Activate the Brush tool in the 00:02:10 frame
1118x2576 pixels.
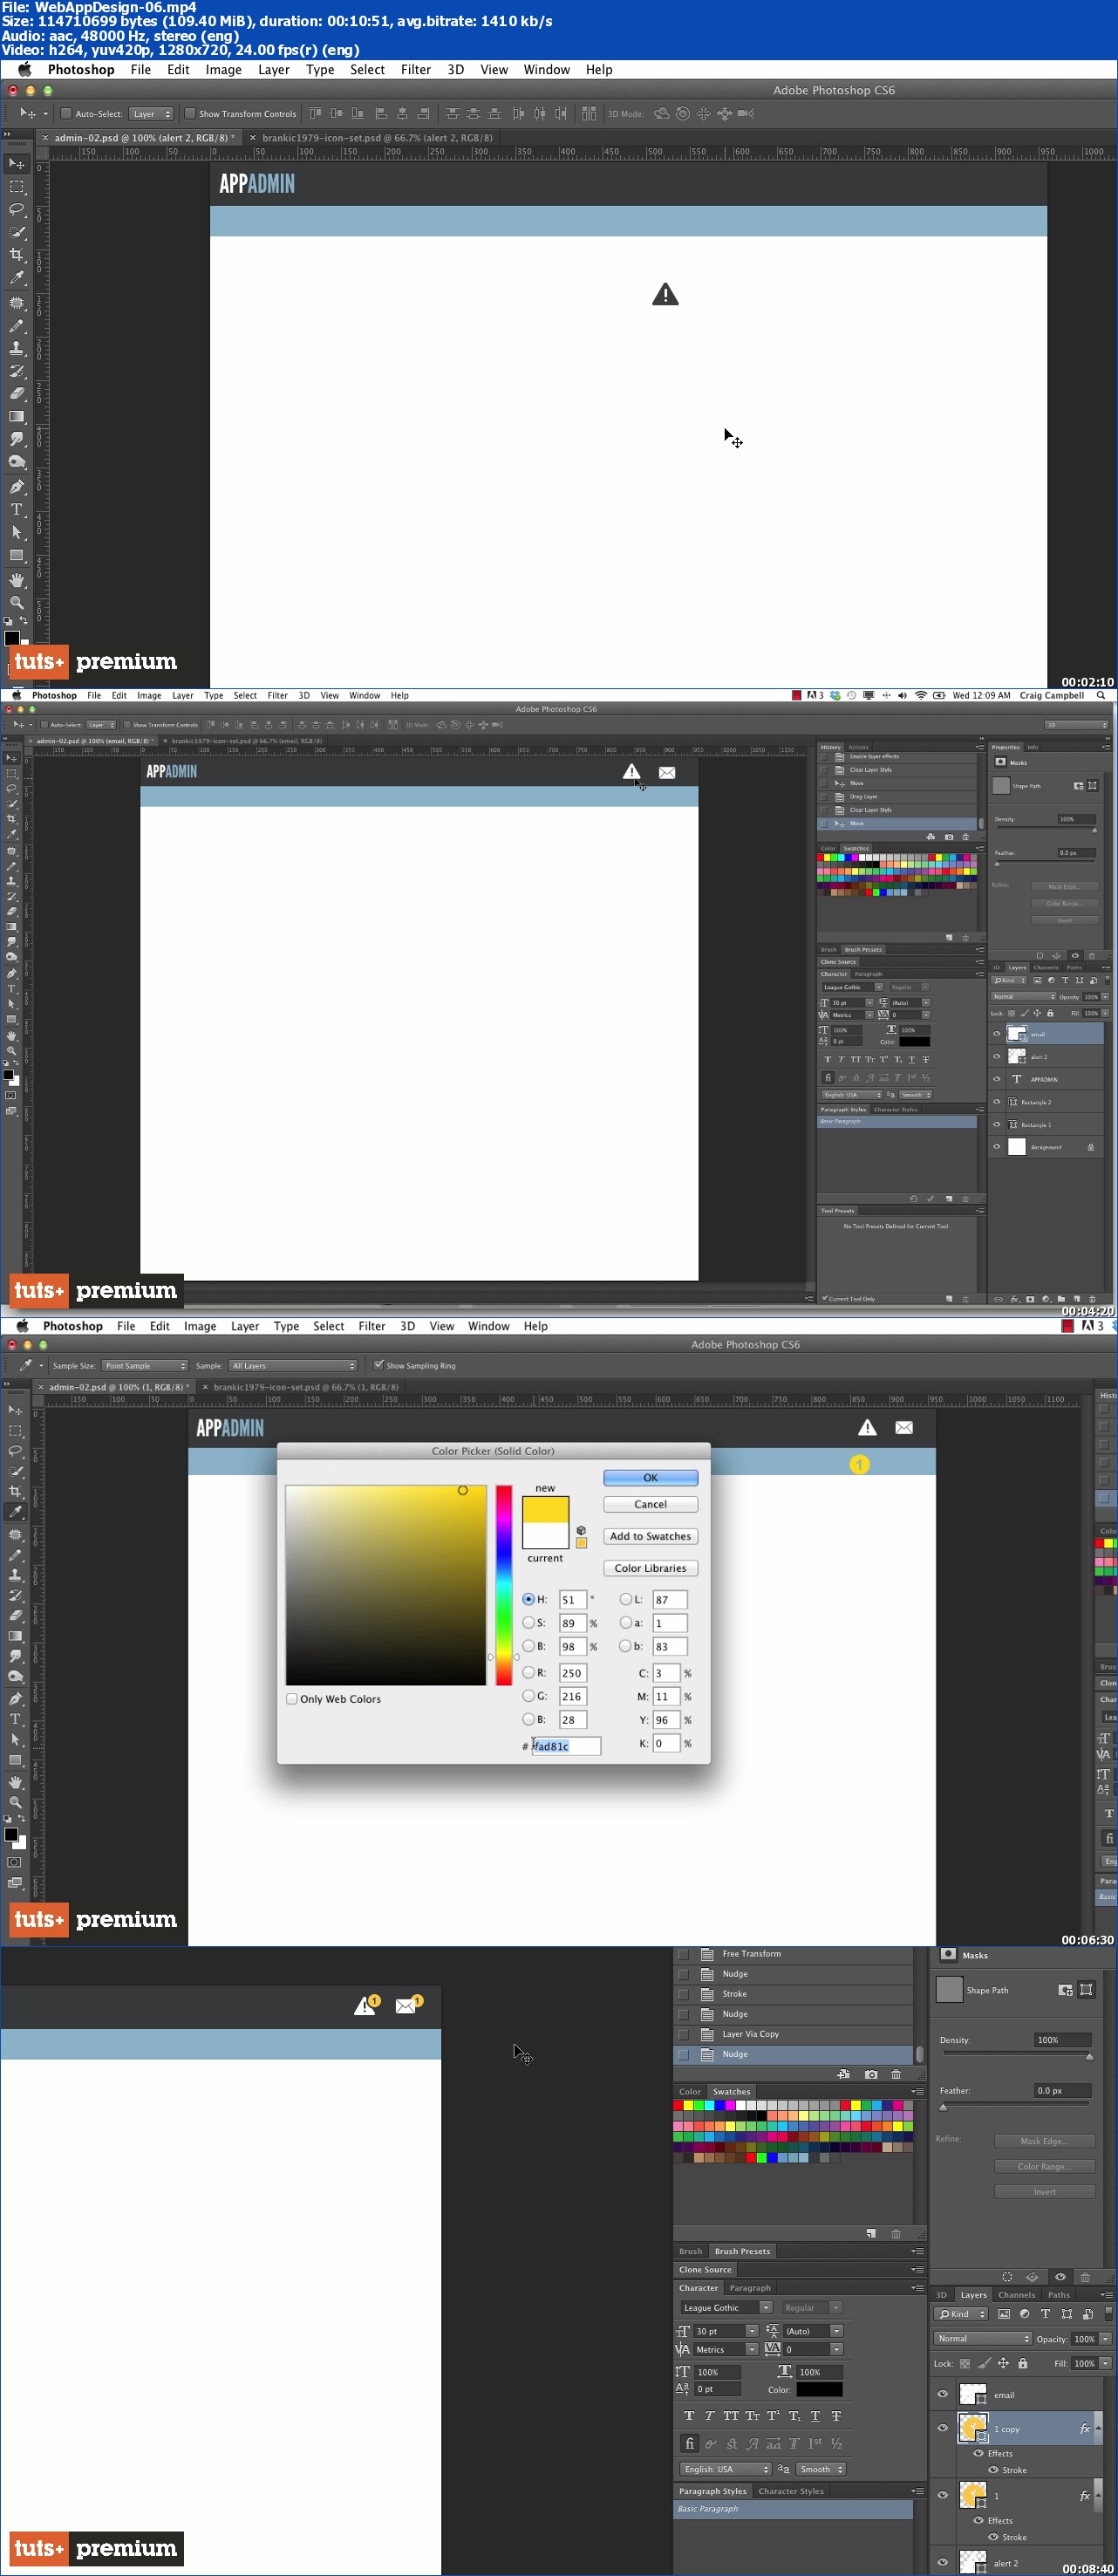coord(16,325)
